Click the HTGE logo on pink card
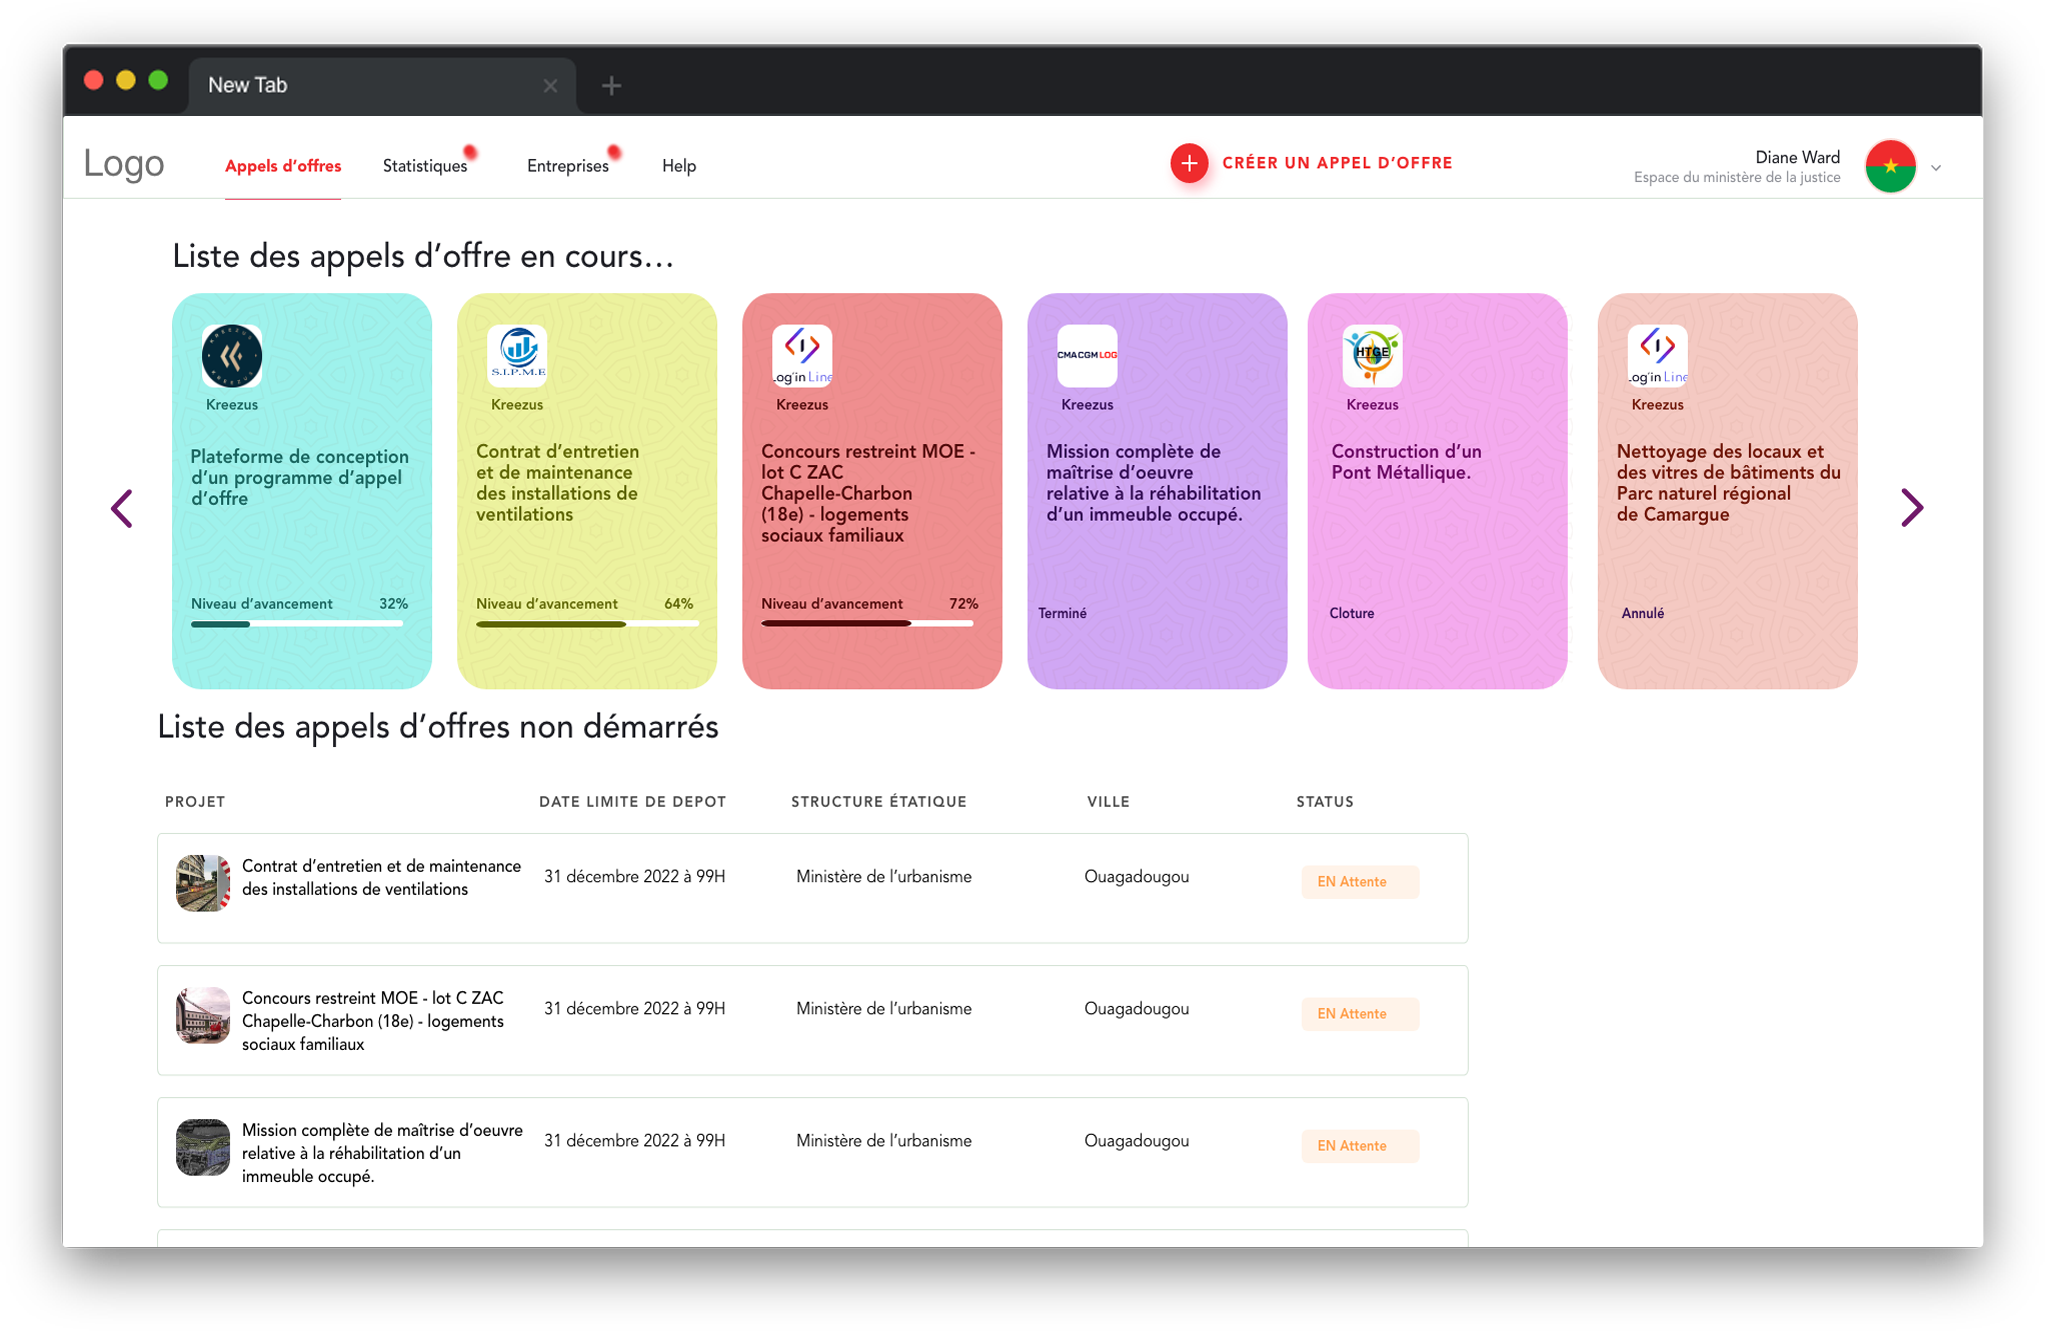Screen dimensions: 2045x1331 (1372, 356)
